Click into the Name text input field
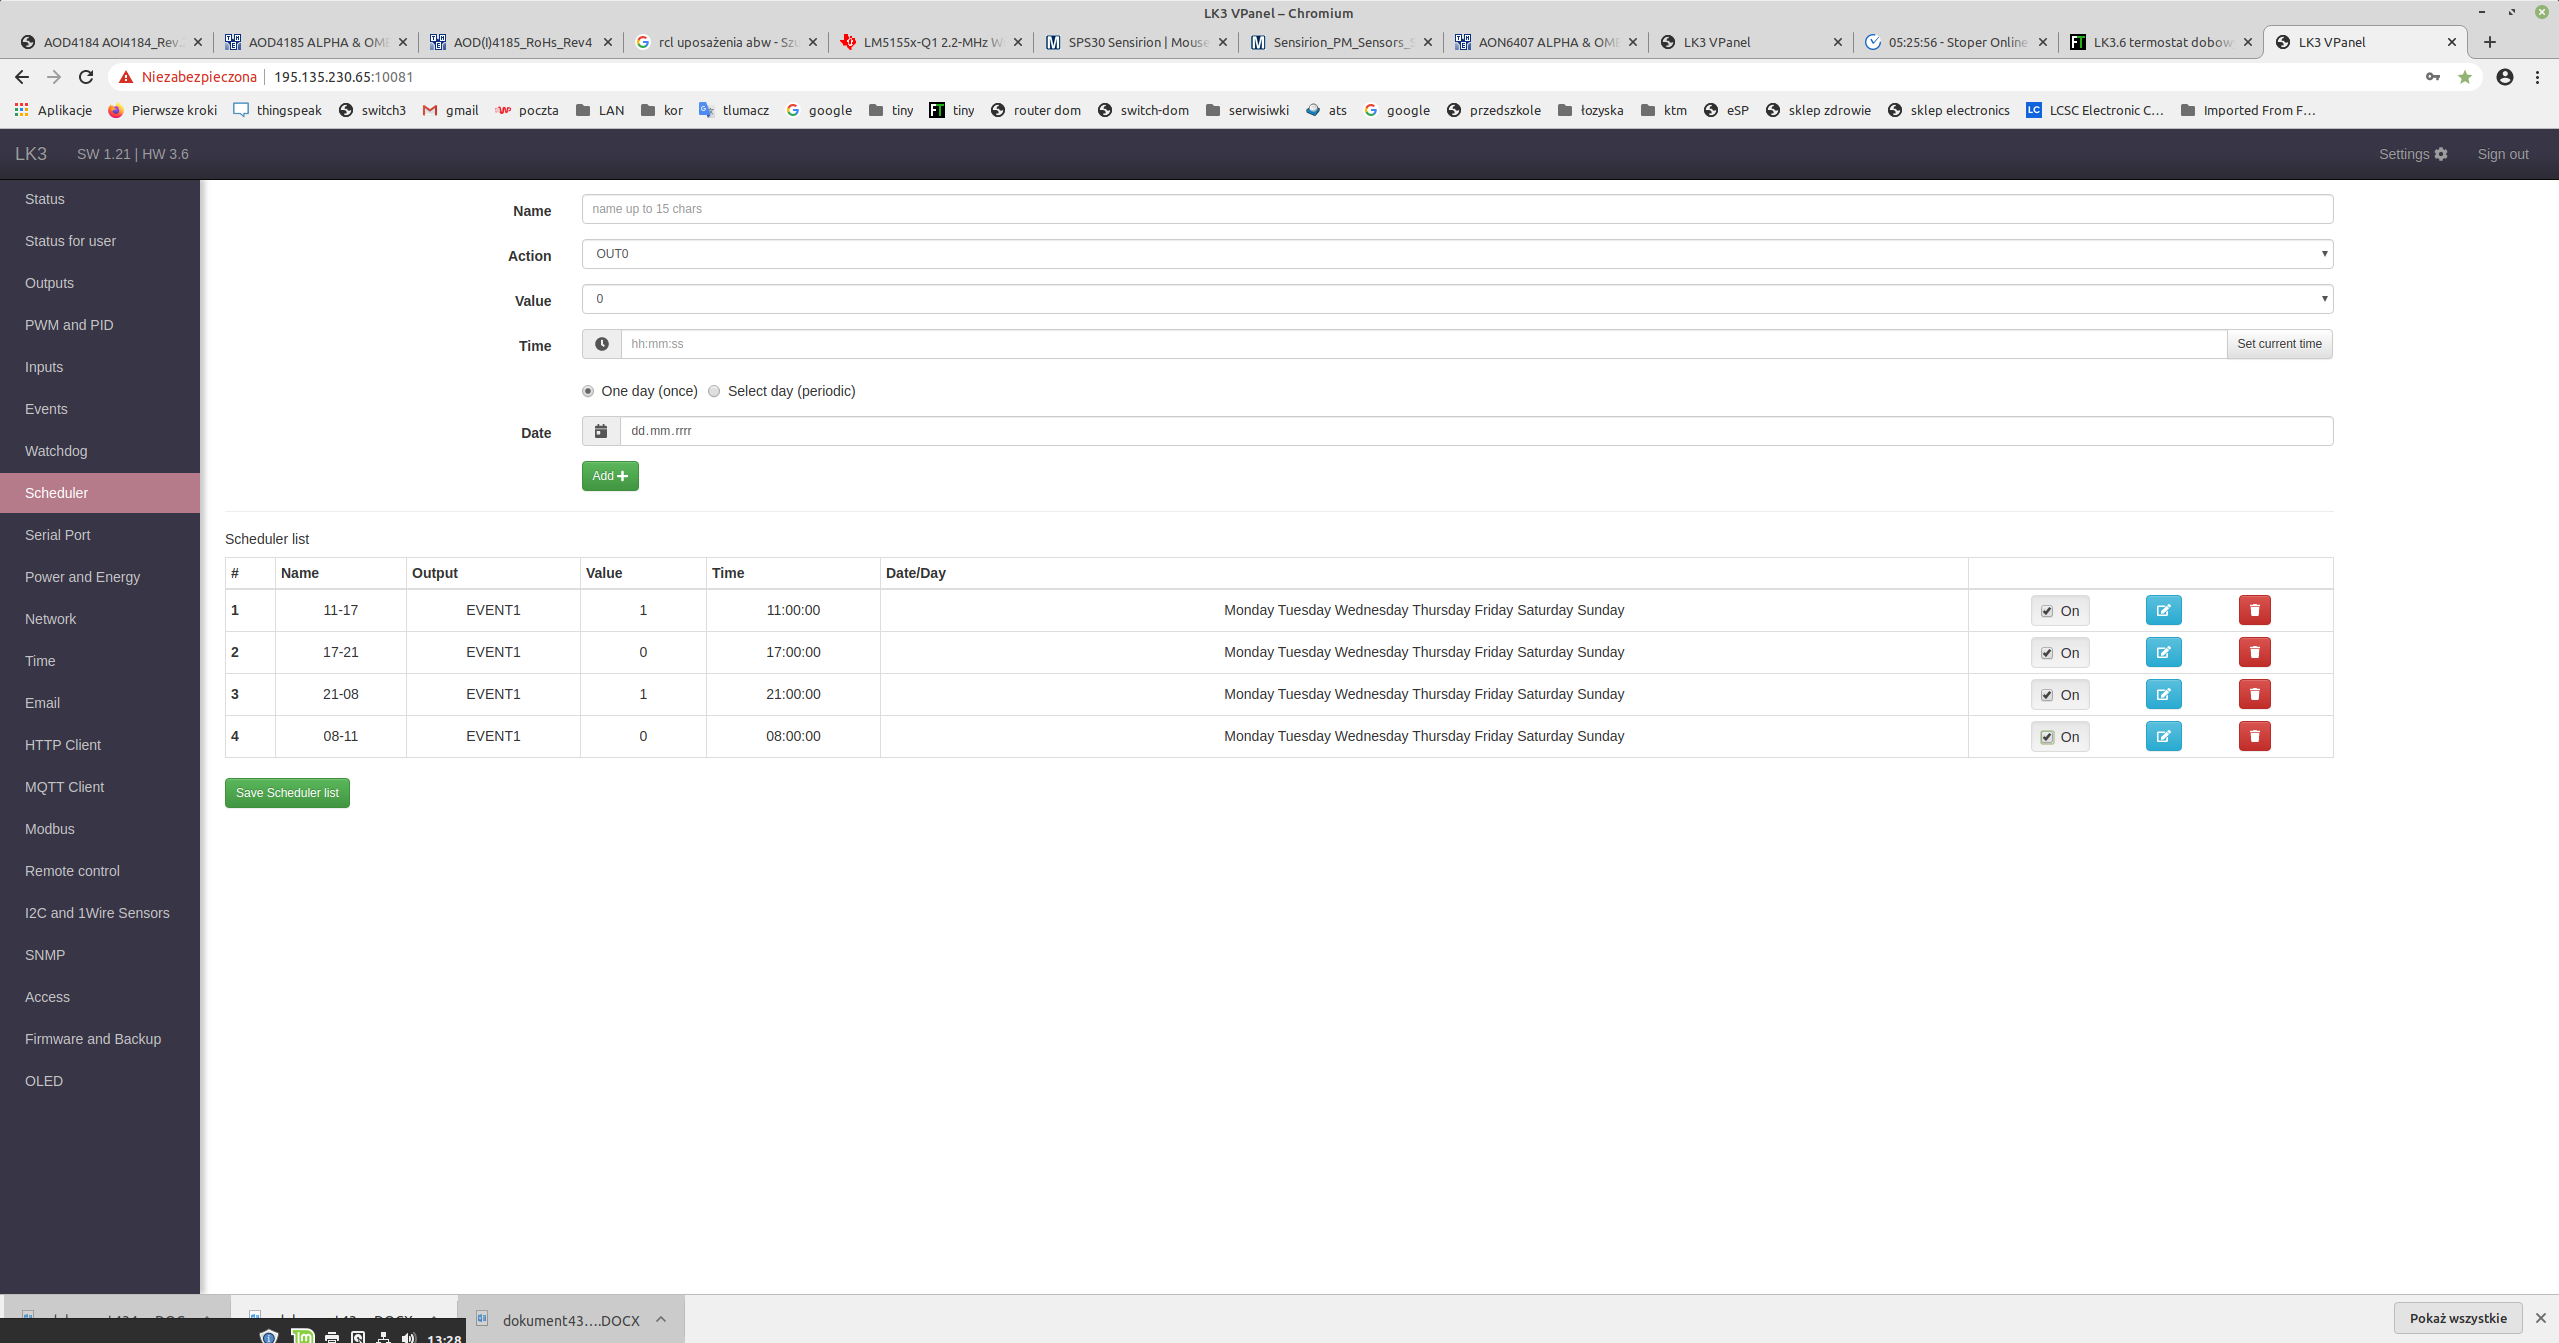The image size is (2559, 1343). [x=1457, y=209]
